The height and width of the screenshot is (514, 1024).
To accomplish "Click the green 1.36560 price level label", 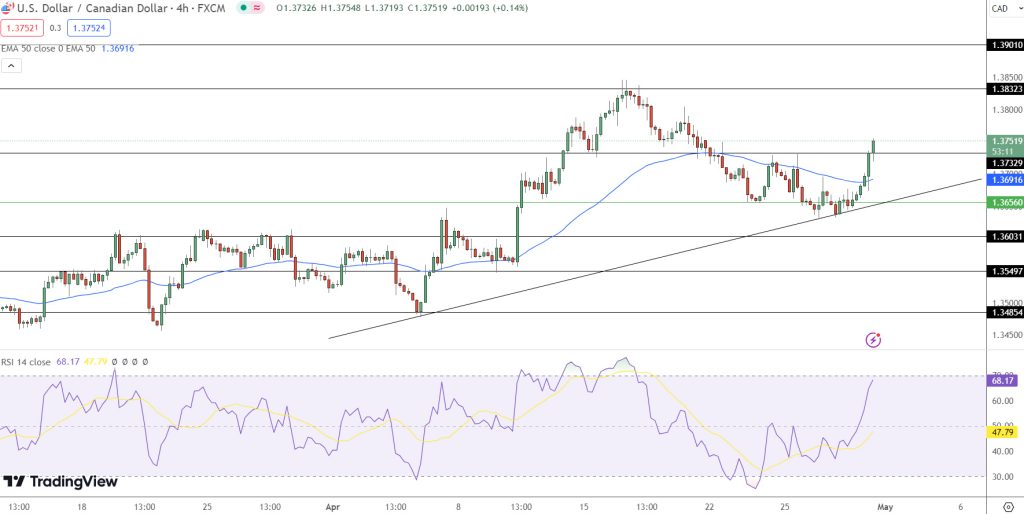I will coord(1005,203).
